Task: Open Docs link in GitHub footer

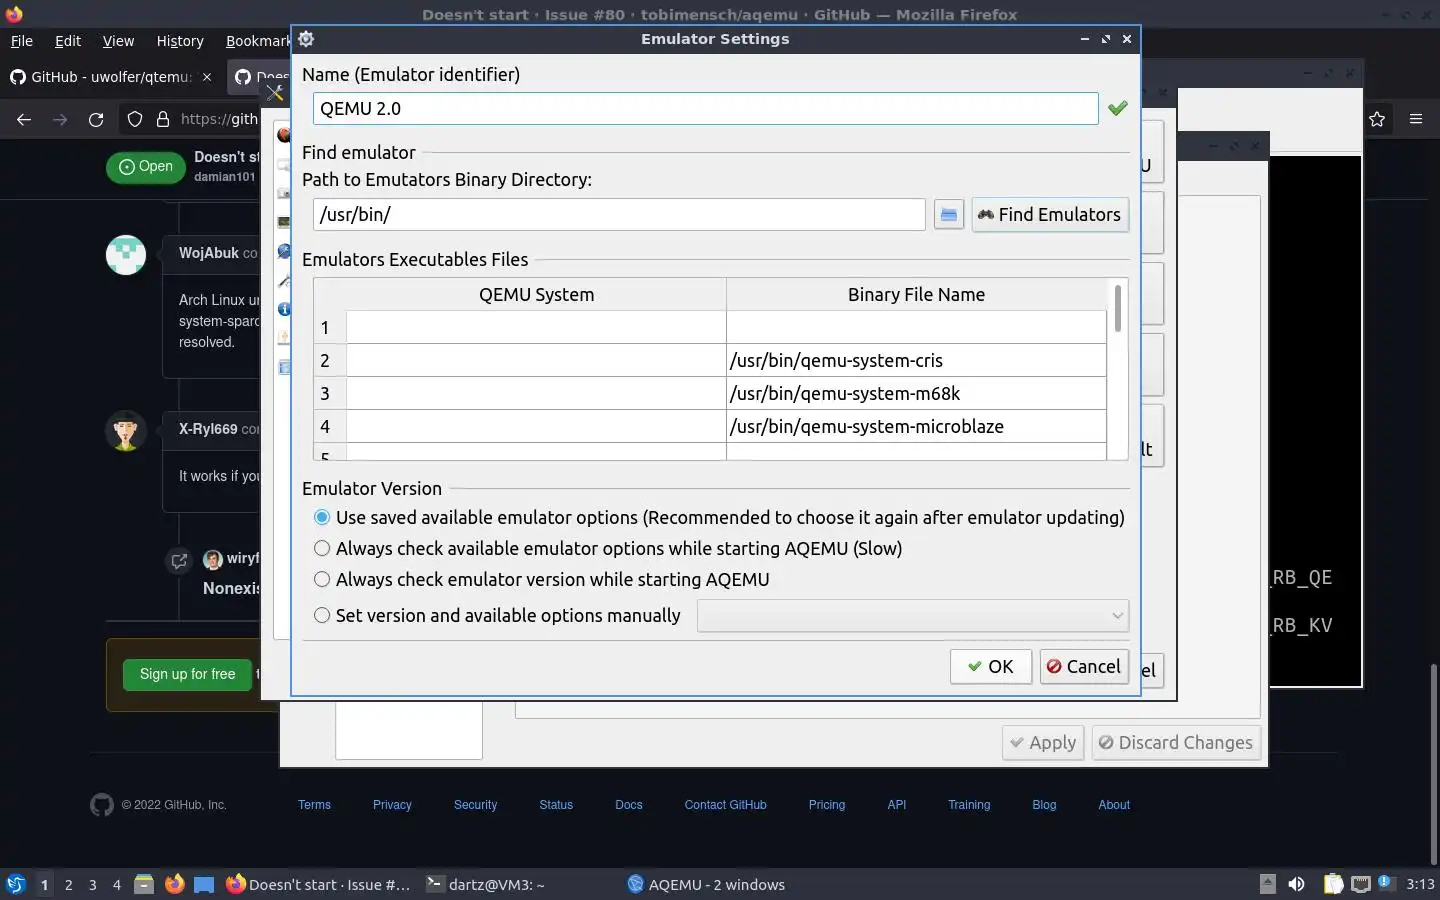Action: [629, 805]
